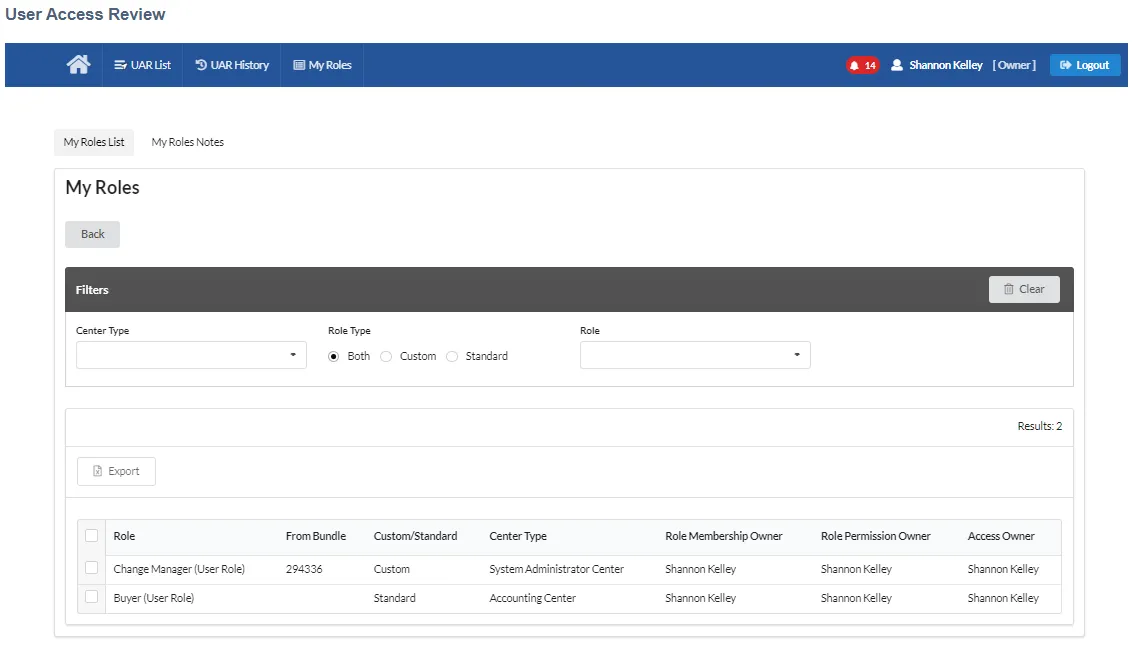Check the Change Manager row checkbox
Screen dimensions: 1144x651
(91, 568)
